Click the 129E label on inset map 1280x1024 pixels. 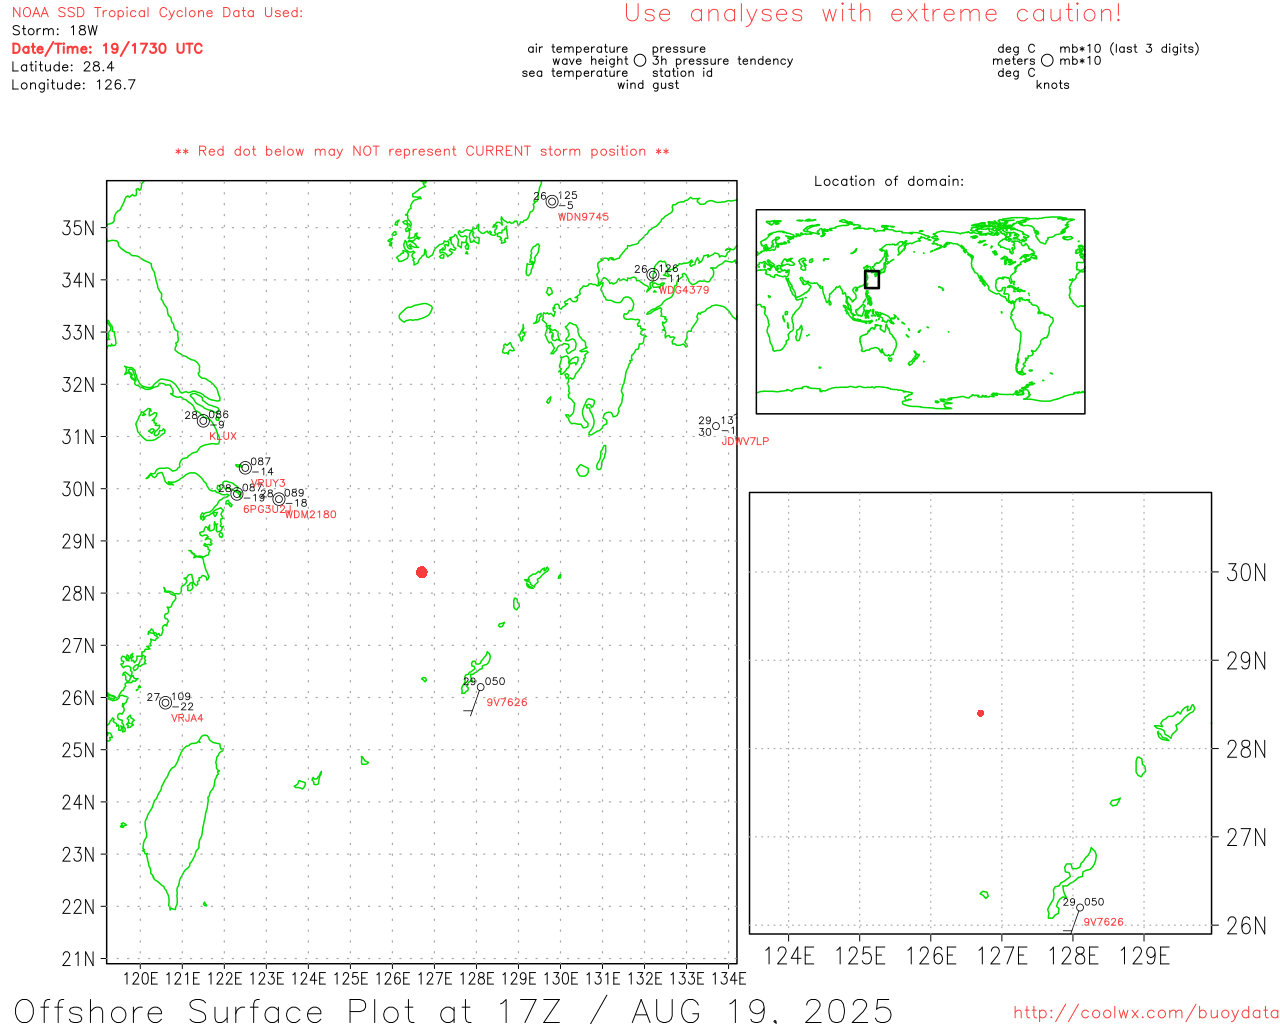[1144, 956]
